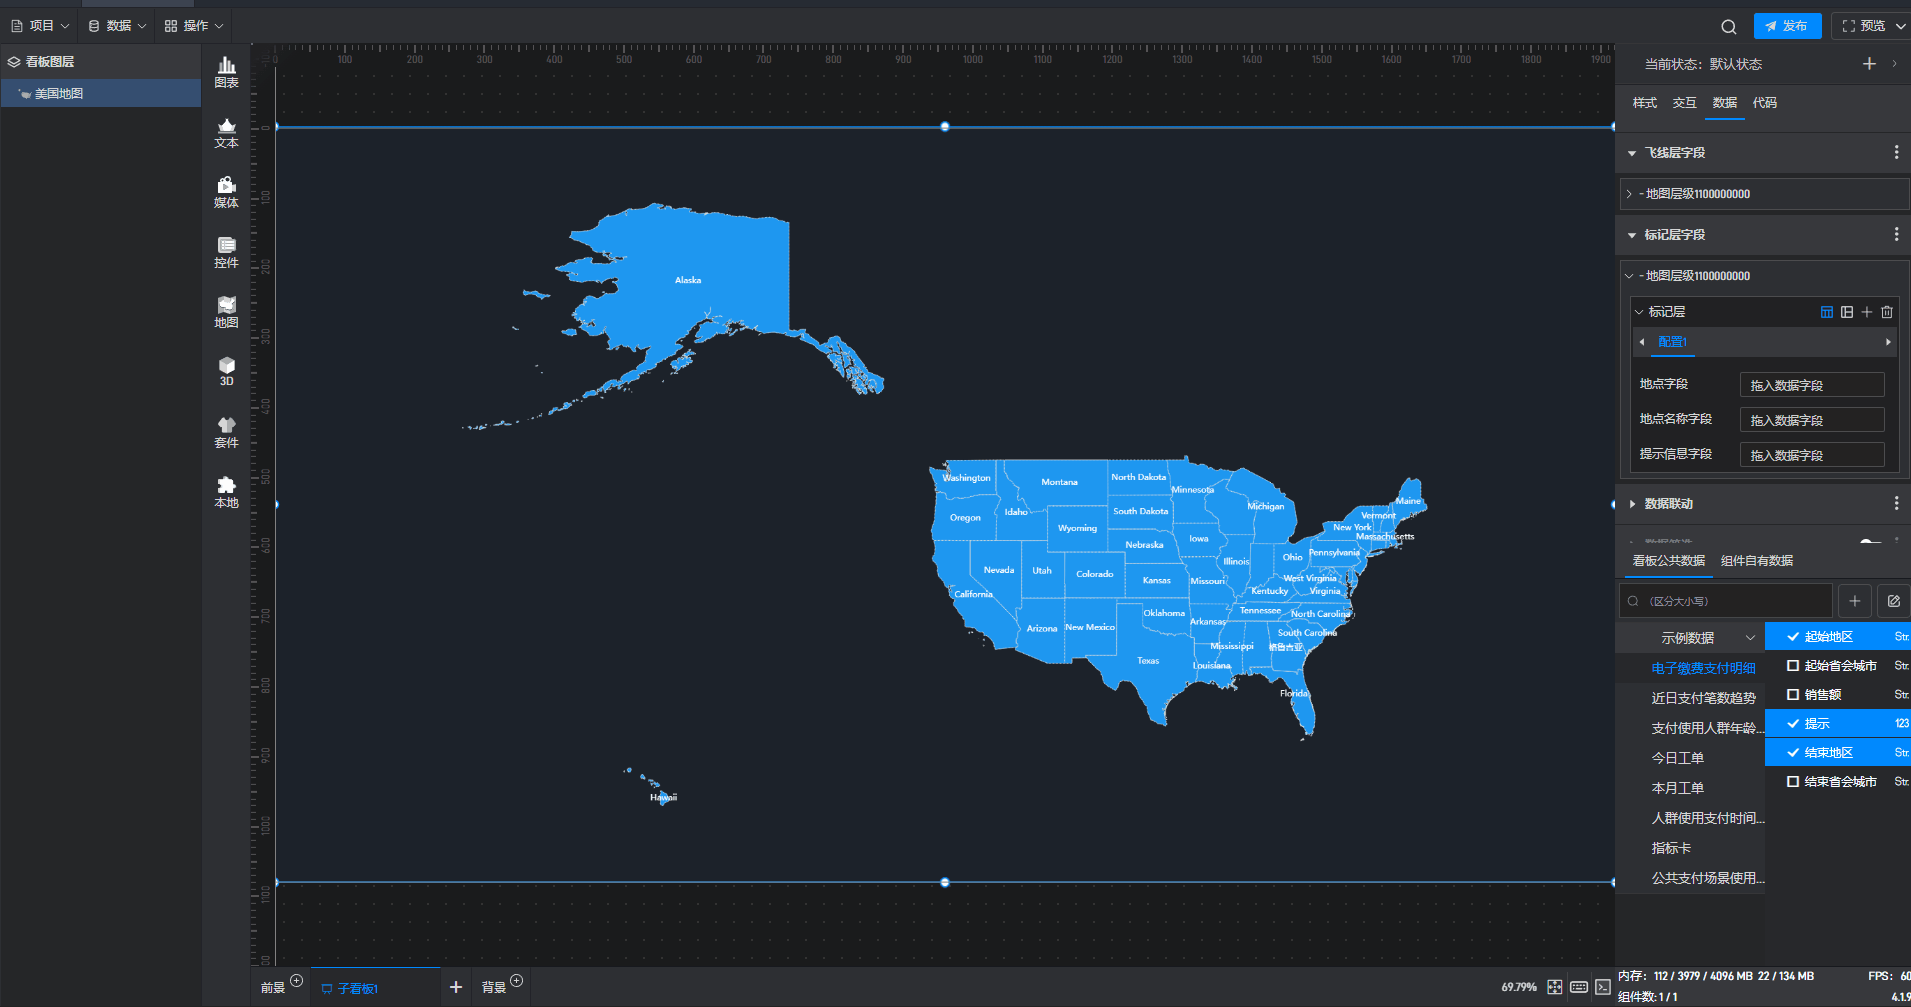Screen dimensions: 1911x1007
Task: Uncheck the 起始地区 field
Action: click(1793, 636)
